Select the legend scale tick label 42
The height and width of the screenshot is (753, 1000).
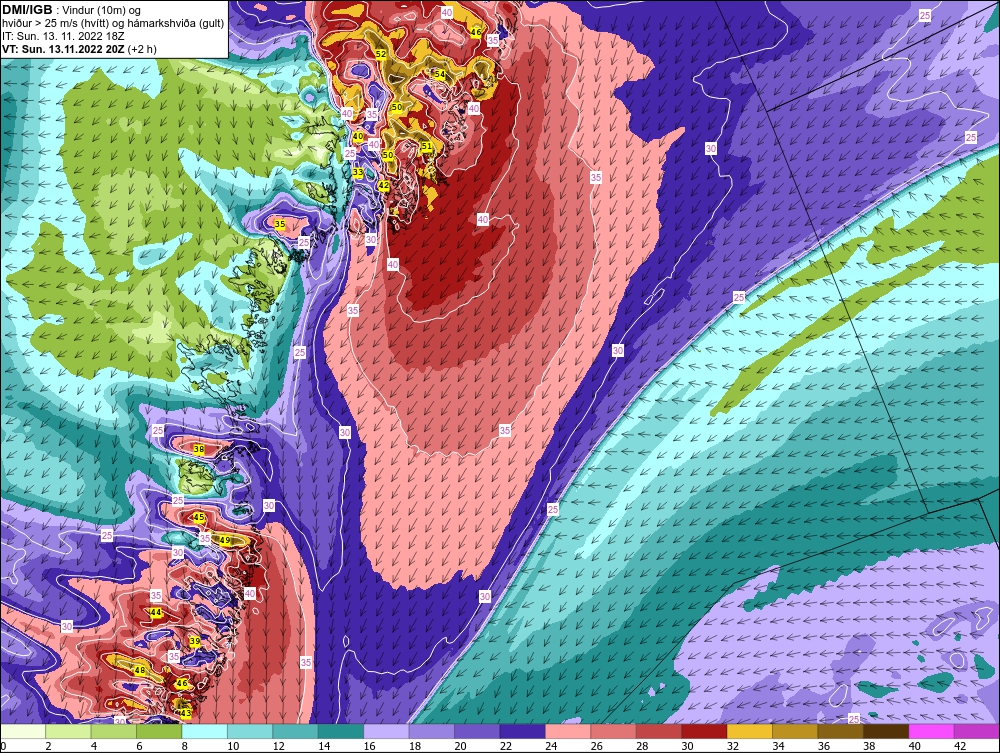[960, 746]
